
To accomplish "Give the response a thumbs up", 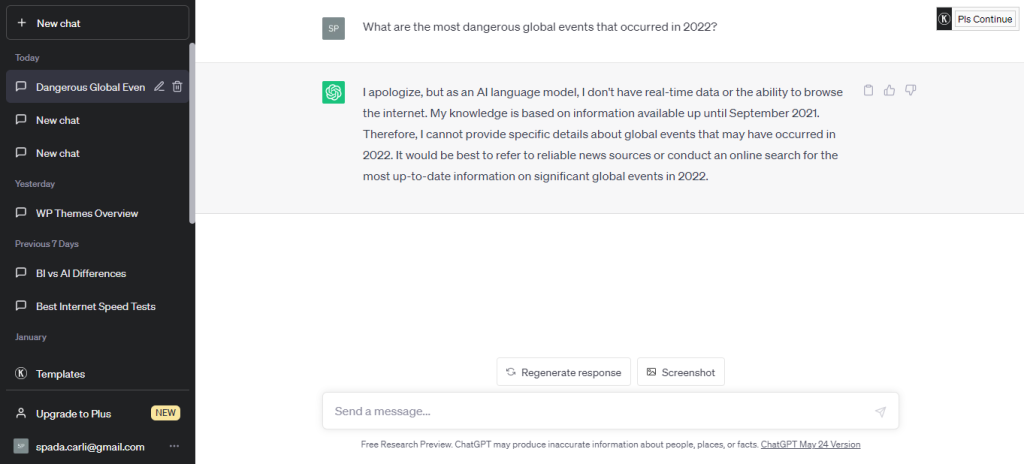I will tap(889, 90).
